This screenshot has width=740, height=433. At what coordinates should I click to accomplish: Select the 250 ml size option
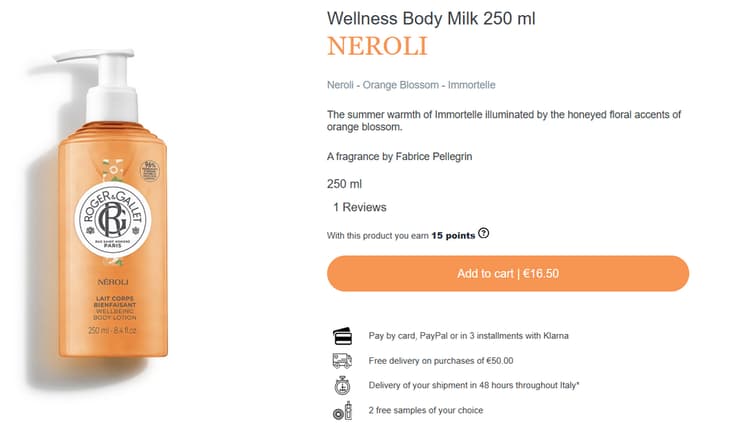point(344,184)
